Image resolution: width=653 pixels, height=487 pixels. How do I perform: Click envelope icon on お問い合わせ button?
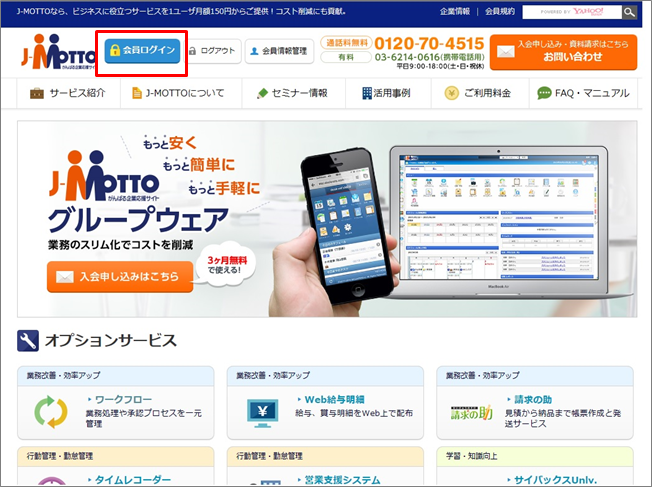[506, 52]
